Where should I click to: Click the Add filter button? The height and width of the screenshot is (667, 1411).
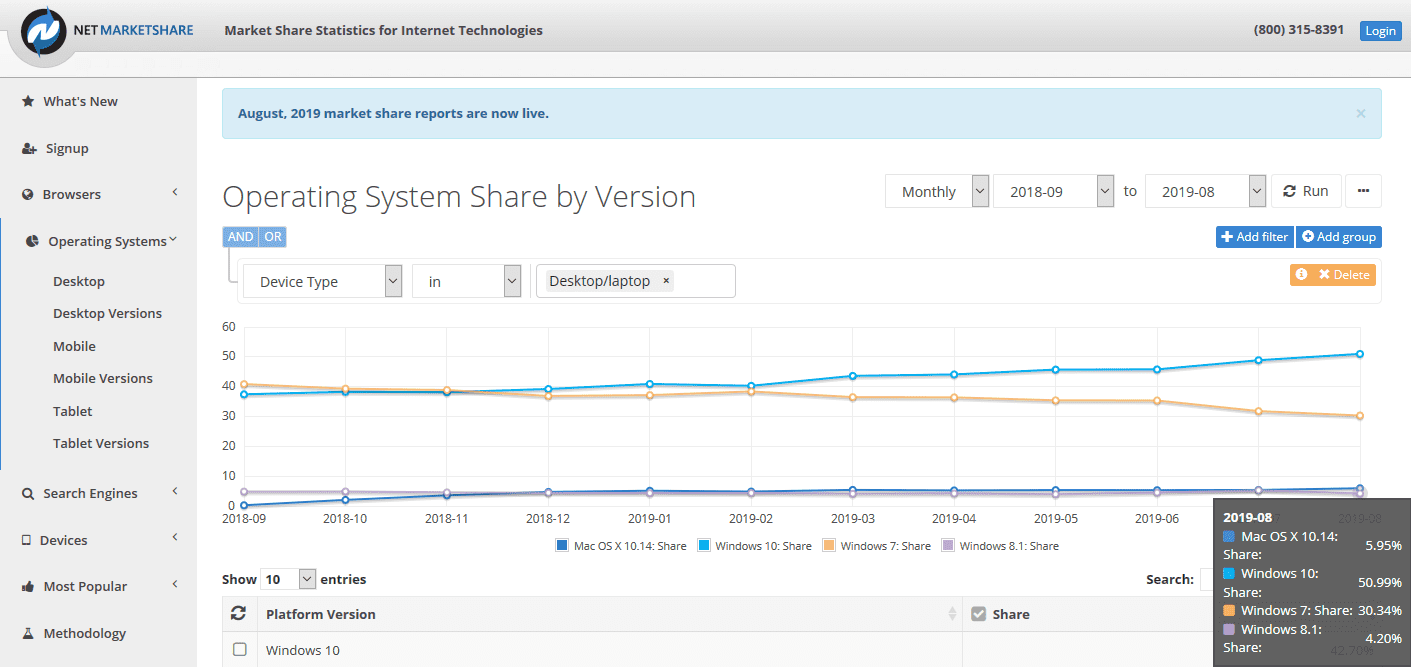pyautogui.click(x=1254, y=237)
